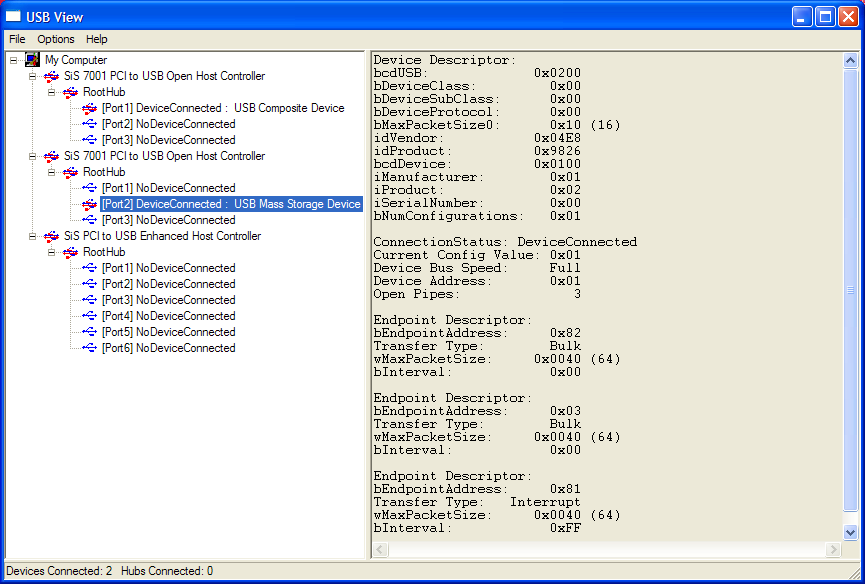865x584 pixels.
Task: Open the Options menu
Action: 55,39
